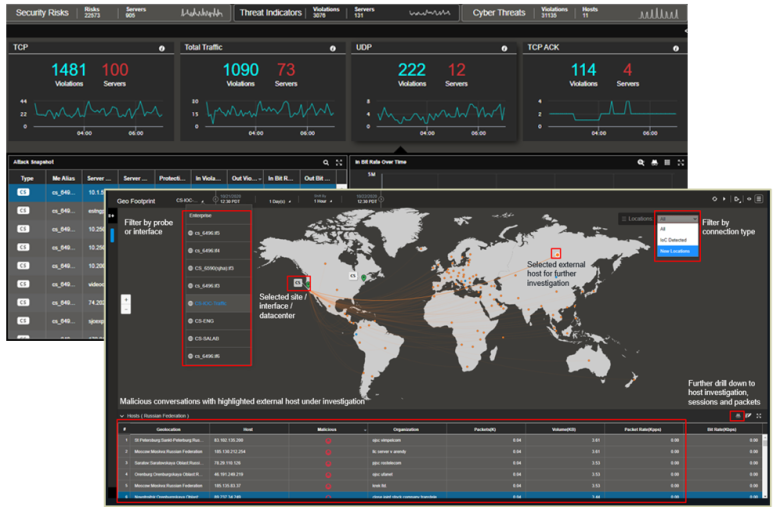Click malicious indicator for host 185.130.212.254
Viewport: 773px width, 507px height.
coord(328,452)
